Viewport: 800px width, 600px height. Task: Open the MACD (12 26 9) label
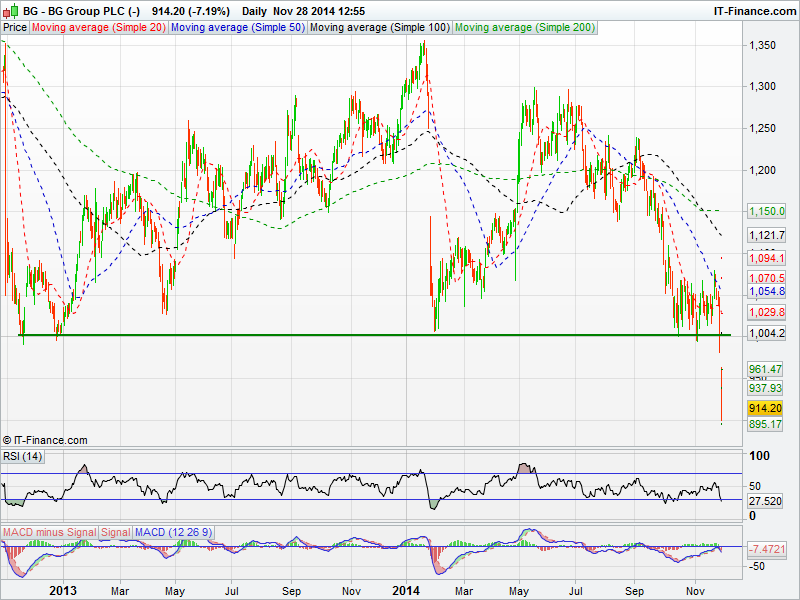click(170, 530)
